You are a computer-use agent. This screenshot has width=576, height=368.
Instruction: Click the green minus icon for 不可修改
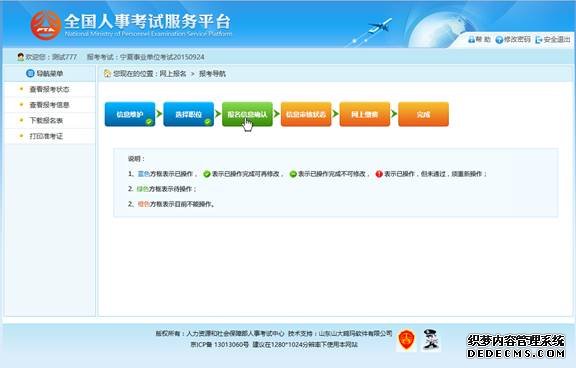pos(293,174)
